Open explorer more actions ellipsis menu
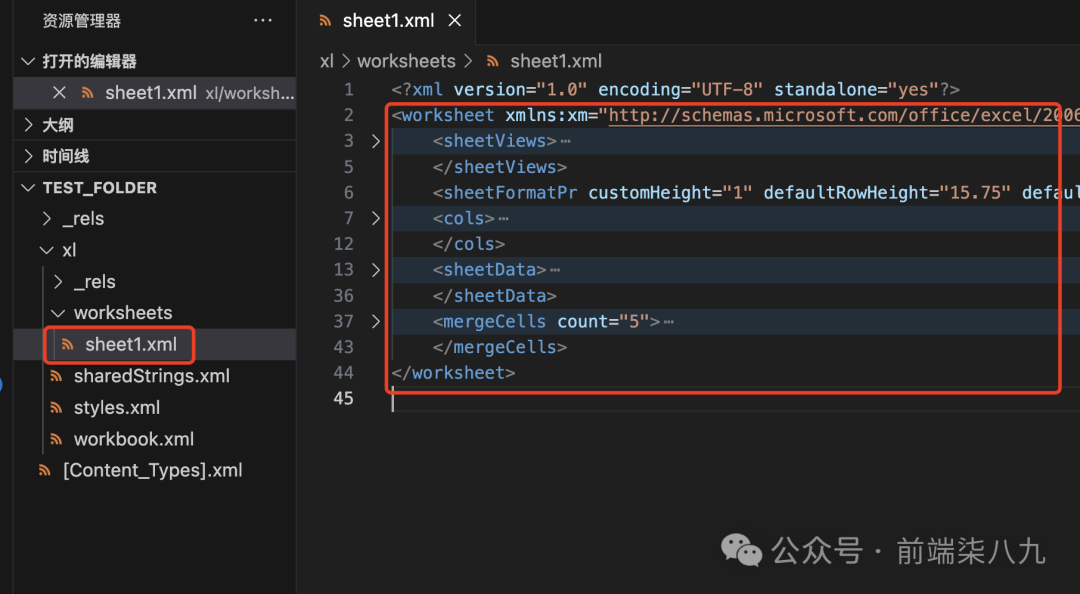 (x=263, y=20)
